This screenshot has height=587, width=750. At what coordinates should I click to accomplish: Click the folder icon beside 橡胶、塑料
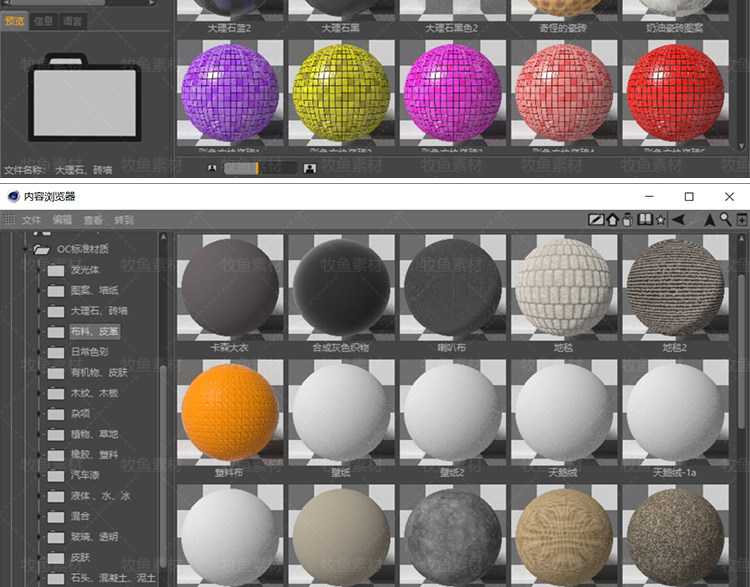pos(56,455)
